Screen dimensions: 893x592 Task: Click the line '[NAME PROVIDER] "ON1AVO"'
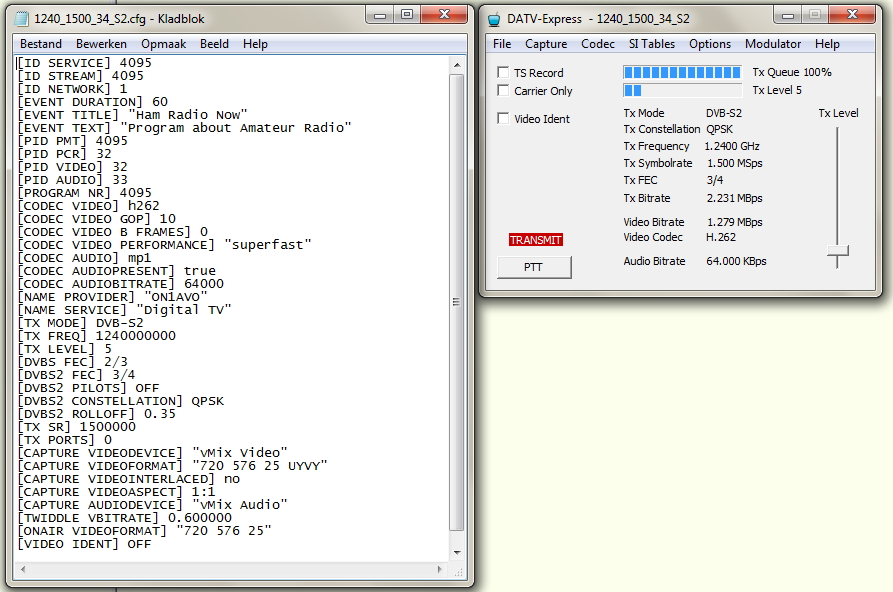click(112, 297)
